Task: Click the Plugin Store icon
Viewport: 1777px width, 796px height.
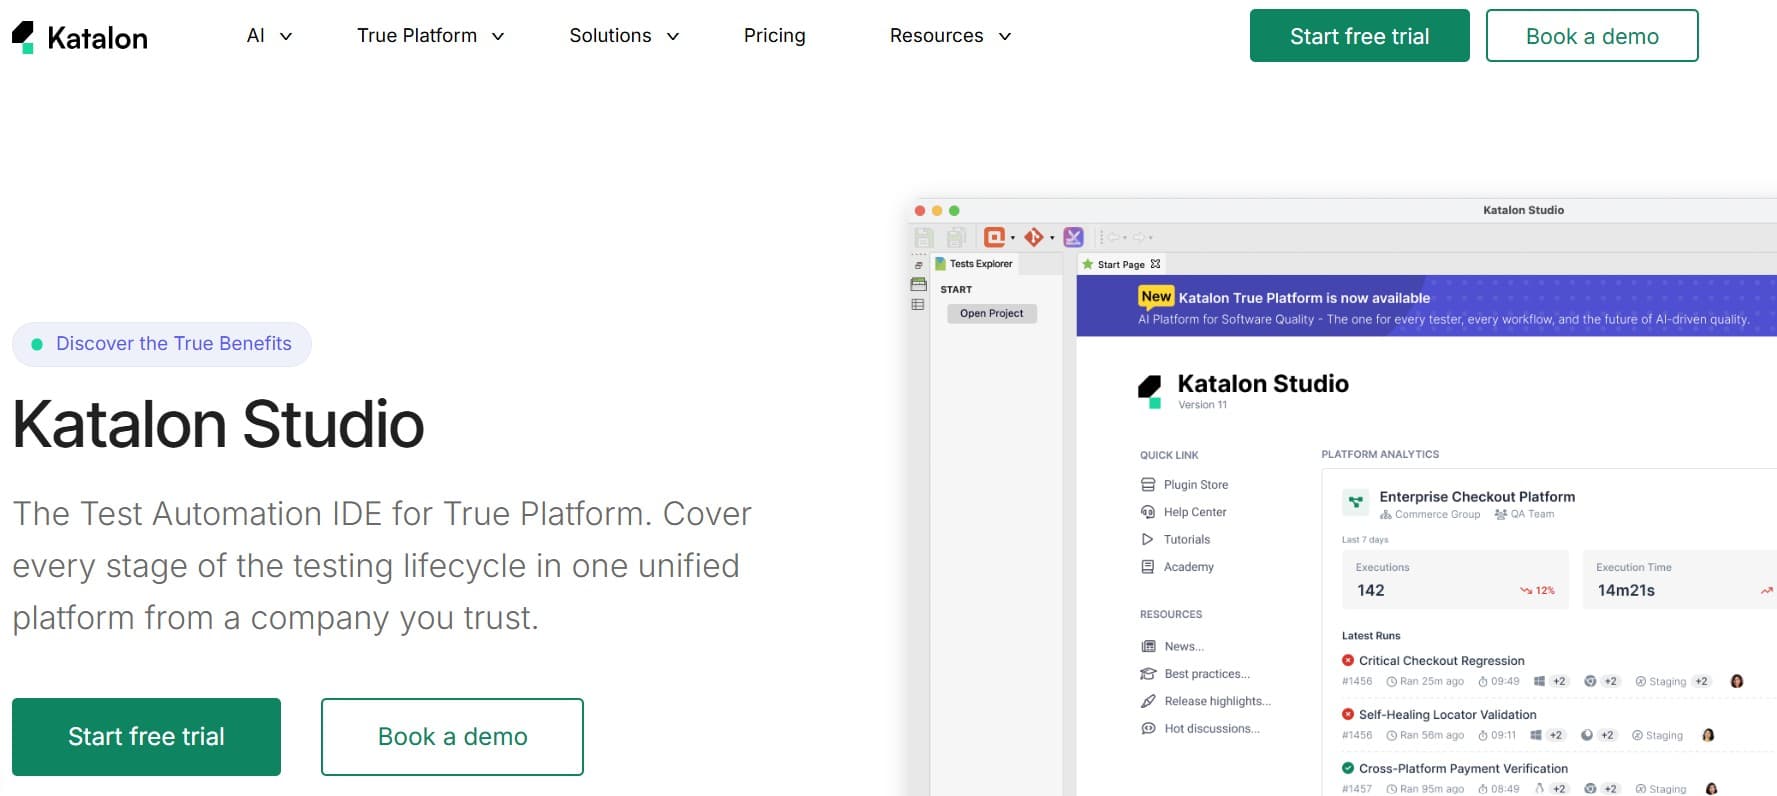Action: click(1148, 485)
